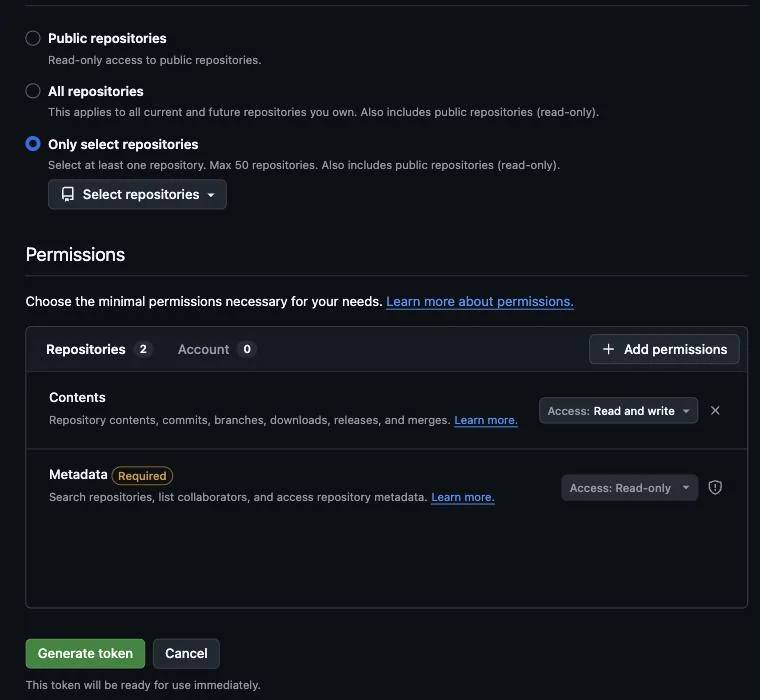Click the Cancel button

tap(186, 653)
